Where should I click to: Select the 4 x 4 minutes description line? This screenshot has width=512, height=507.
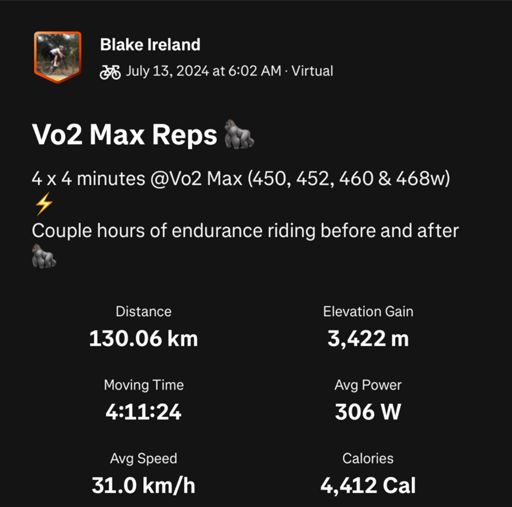pyautogui.click(x=241, y=179)
